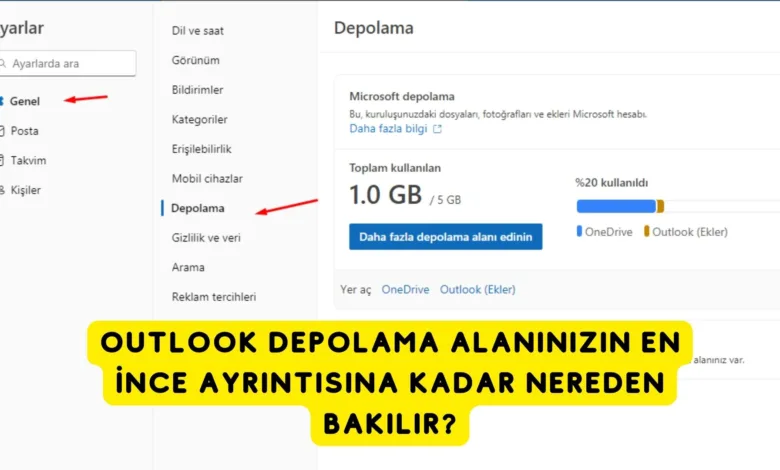780x470 pixels.
Task: Click the blue OneDrive legend marker
Action: (x=579, y=231)
